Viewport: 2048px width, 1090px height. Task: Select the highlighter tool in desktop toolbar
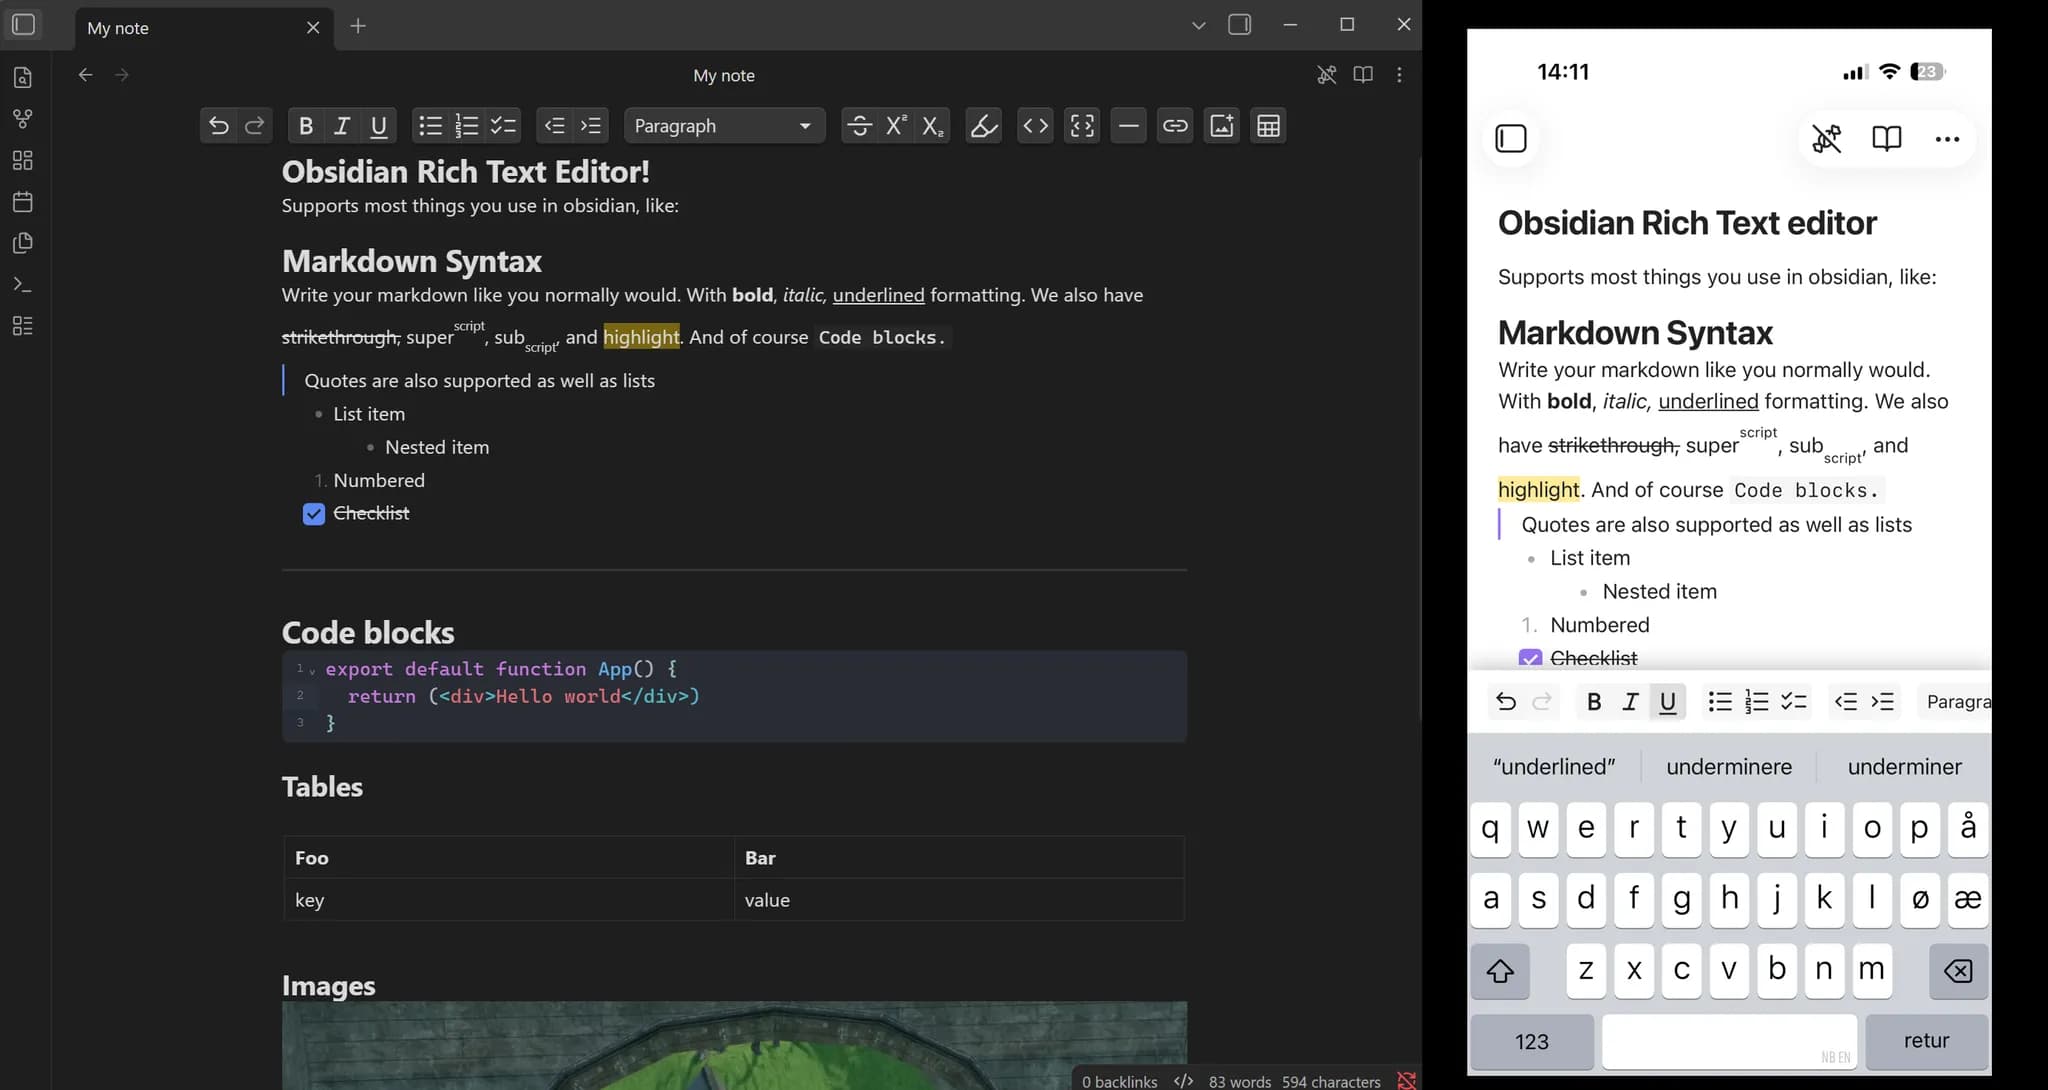point(984,126)
